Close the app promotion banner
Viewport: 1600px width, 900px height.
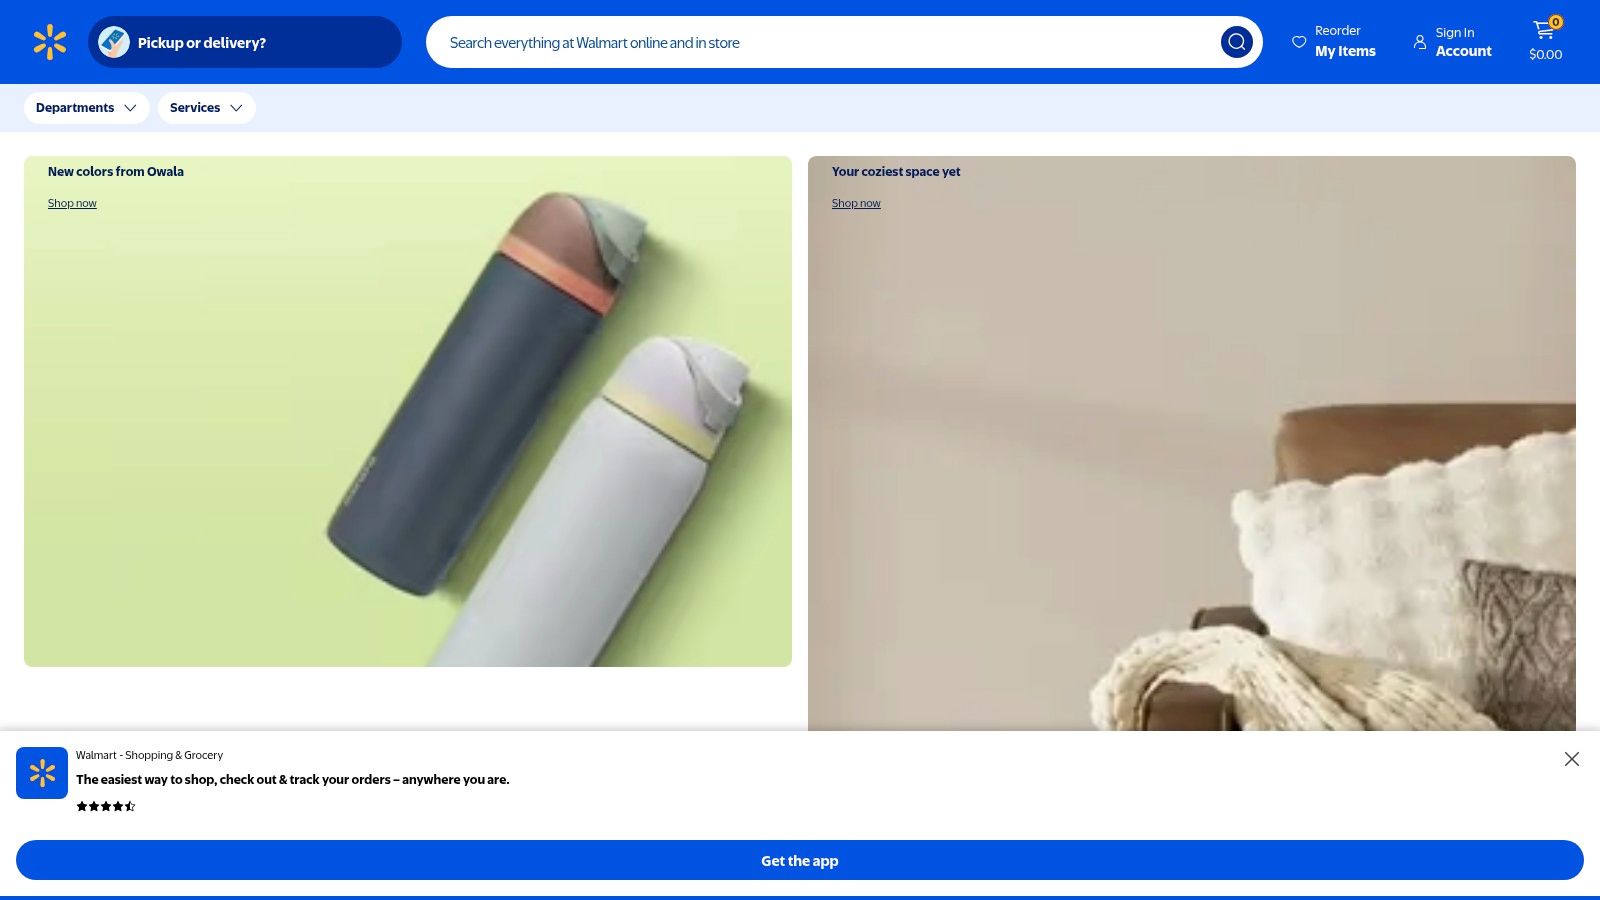point(1572,759)
